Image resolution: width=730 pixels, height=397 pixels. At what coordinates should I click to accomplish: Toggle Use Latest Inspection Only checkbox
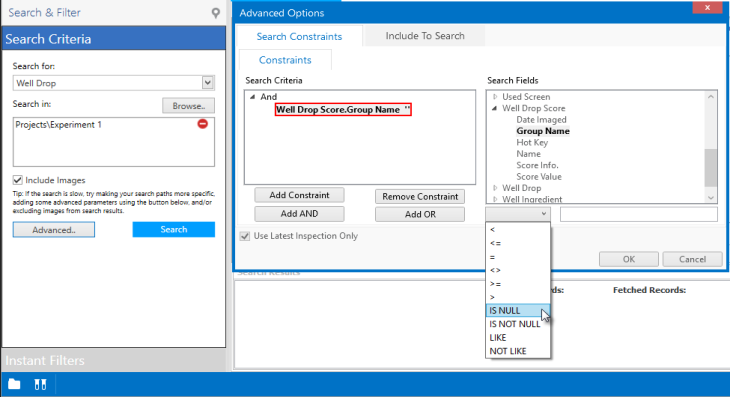pos(245,236)
